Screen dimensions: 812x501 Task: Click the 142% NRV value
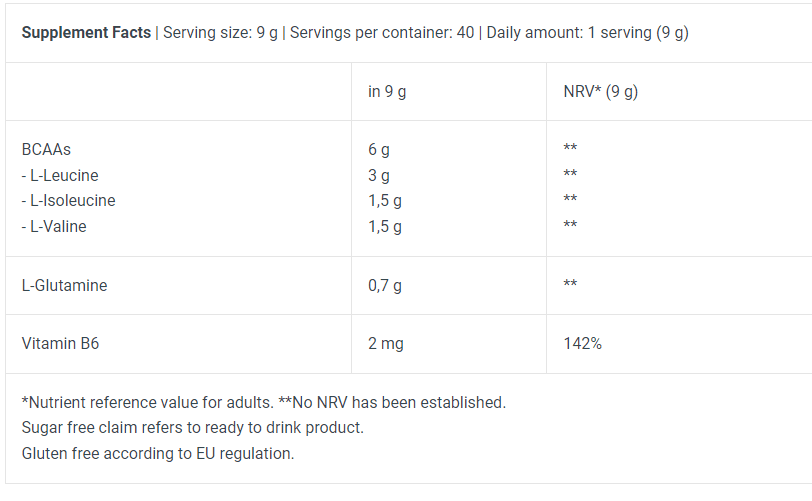pos(582,343)
